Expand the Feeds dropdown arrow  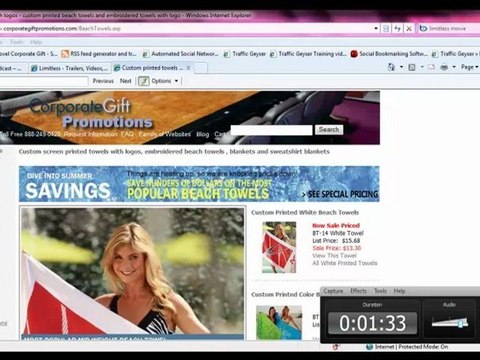click(422, 67)
